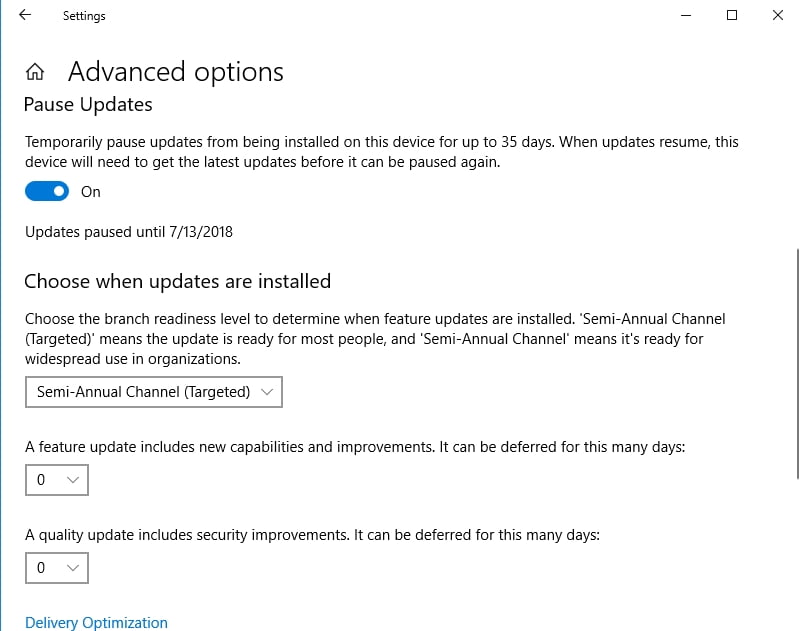Disable pausing of updates with the On switch
Viewport: 801px width, 631px height.
coord(46,191)
